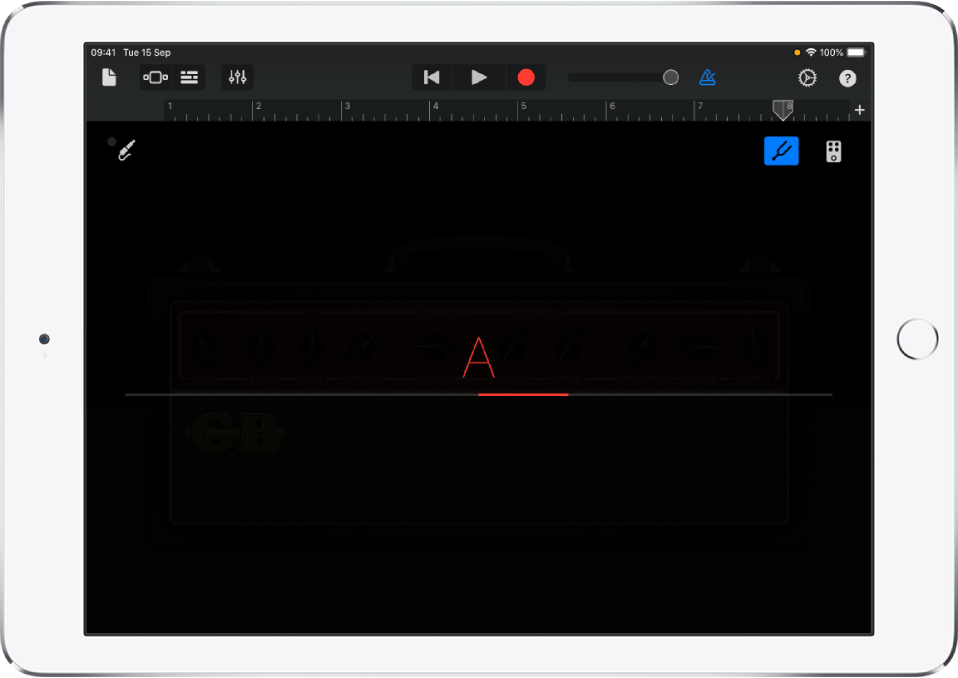
Task: Switch to Tracks view
Action: pos(188,77)
